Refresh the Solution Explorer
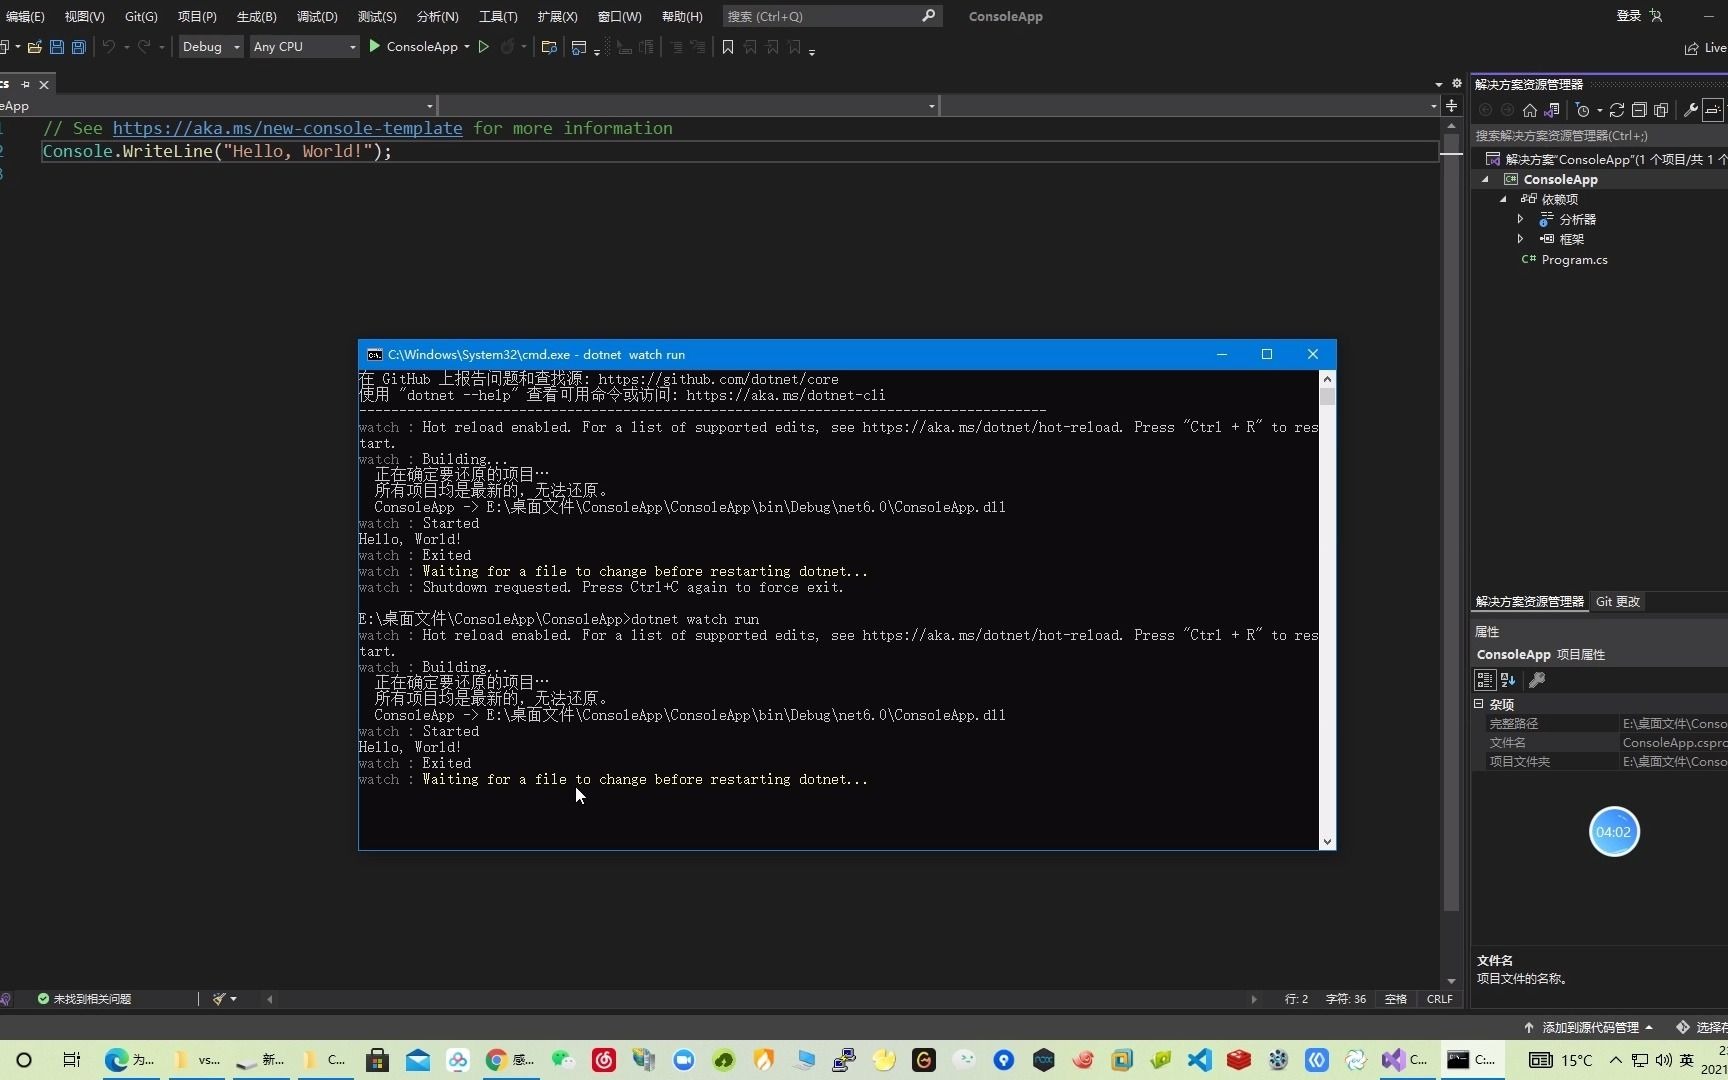 (x=1616, y=110)
